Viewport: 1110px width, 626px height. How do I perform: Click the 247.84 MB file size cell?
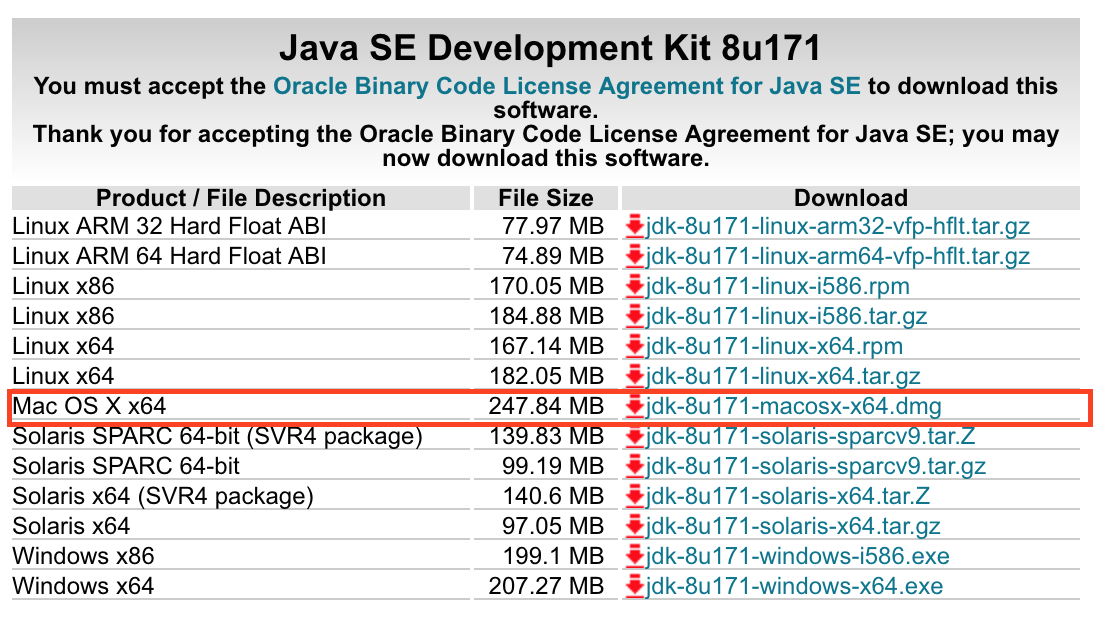tap(546, 407)
